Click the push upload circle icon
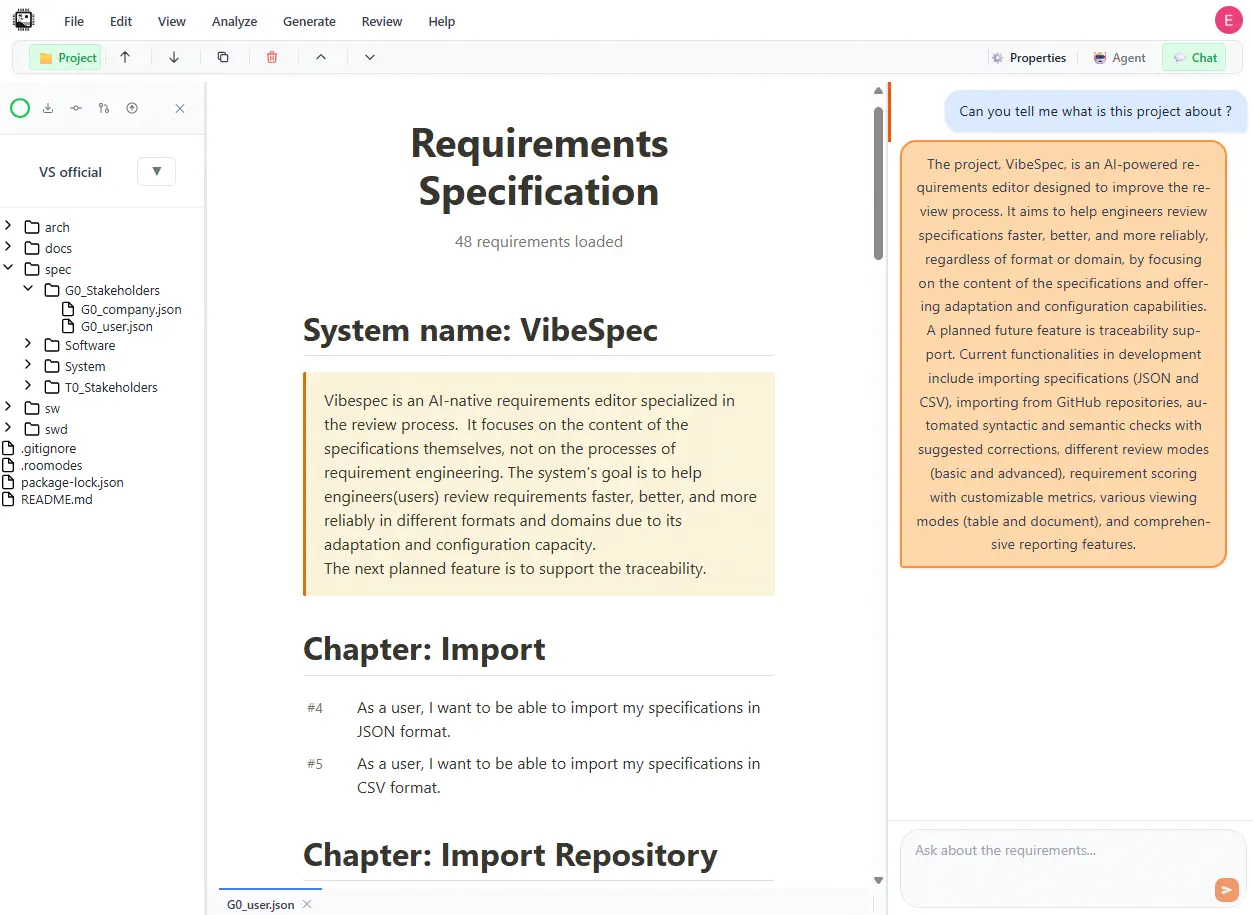1253x915 pixels. [132, 108]
